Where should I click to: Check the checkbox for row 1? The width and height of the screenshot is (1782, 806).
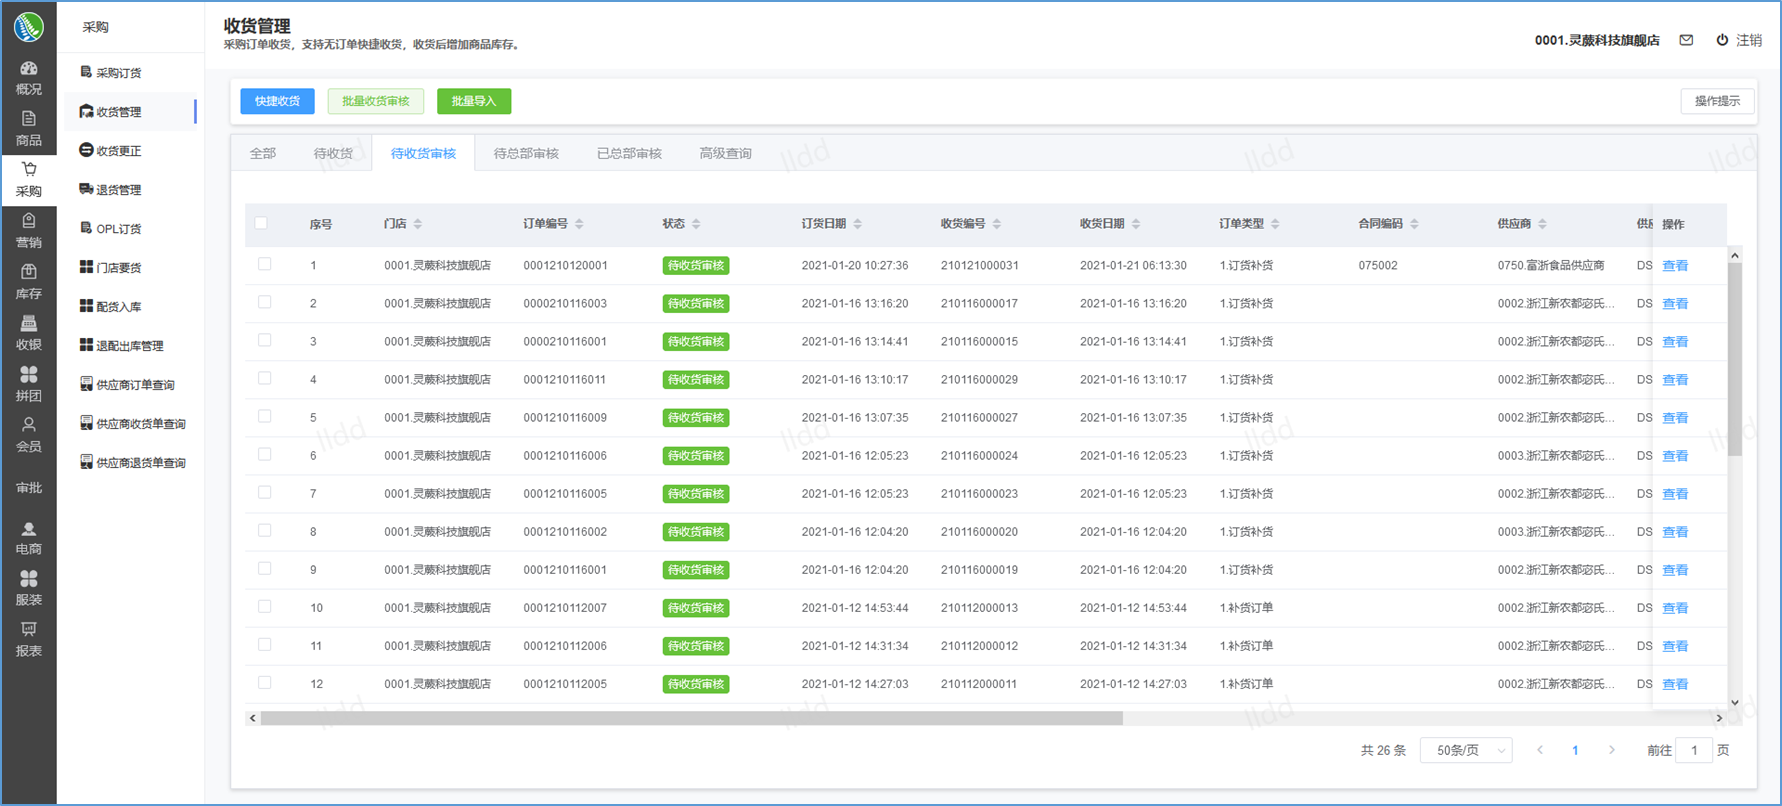[x=265, y=265]
